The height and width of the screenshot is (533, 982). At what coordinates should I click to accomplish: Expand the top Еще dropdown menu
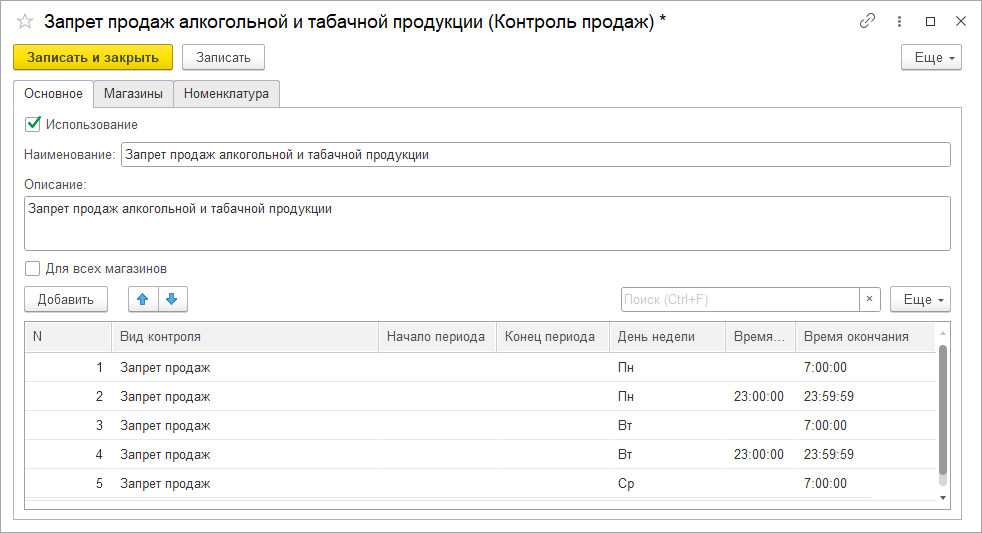[931, 58]
